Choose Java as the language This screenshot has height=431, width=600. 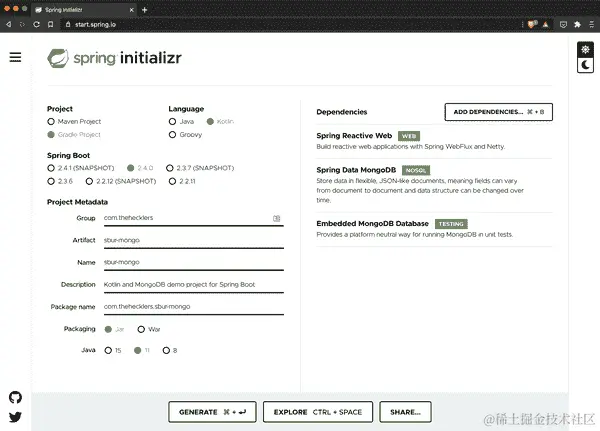point(172,122)
